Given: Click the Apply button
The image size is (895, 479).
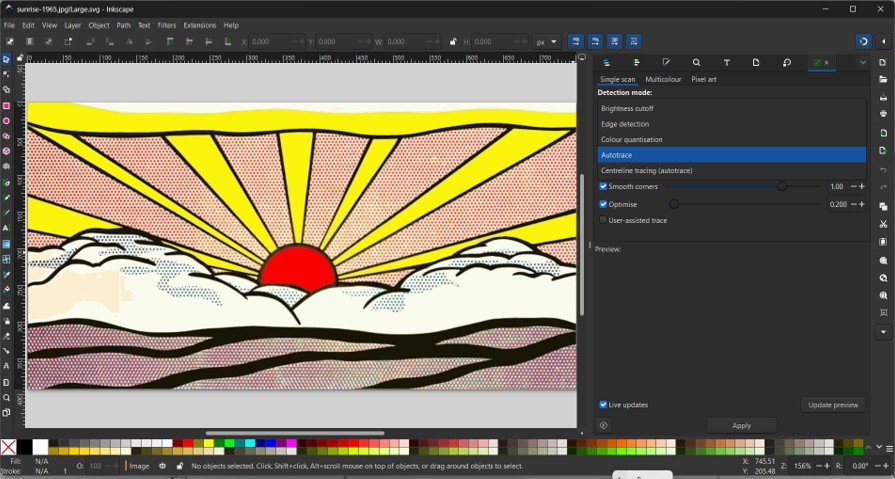Looking at the screenshot, I should [x=741, y=425].
